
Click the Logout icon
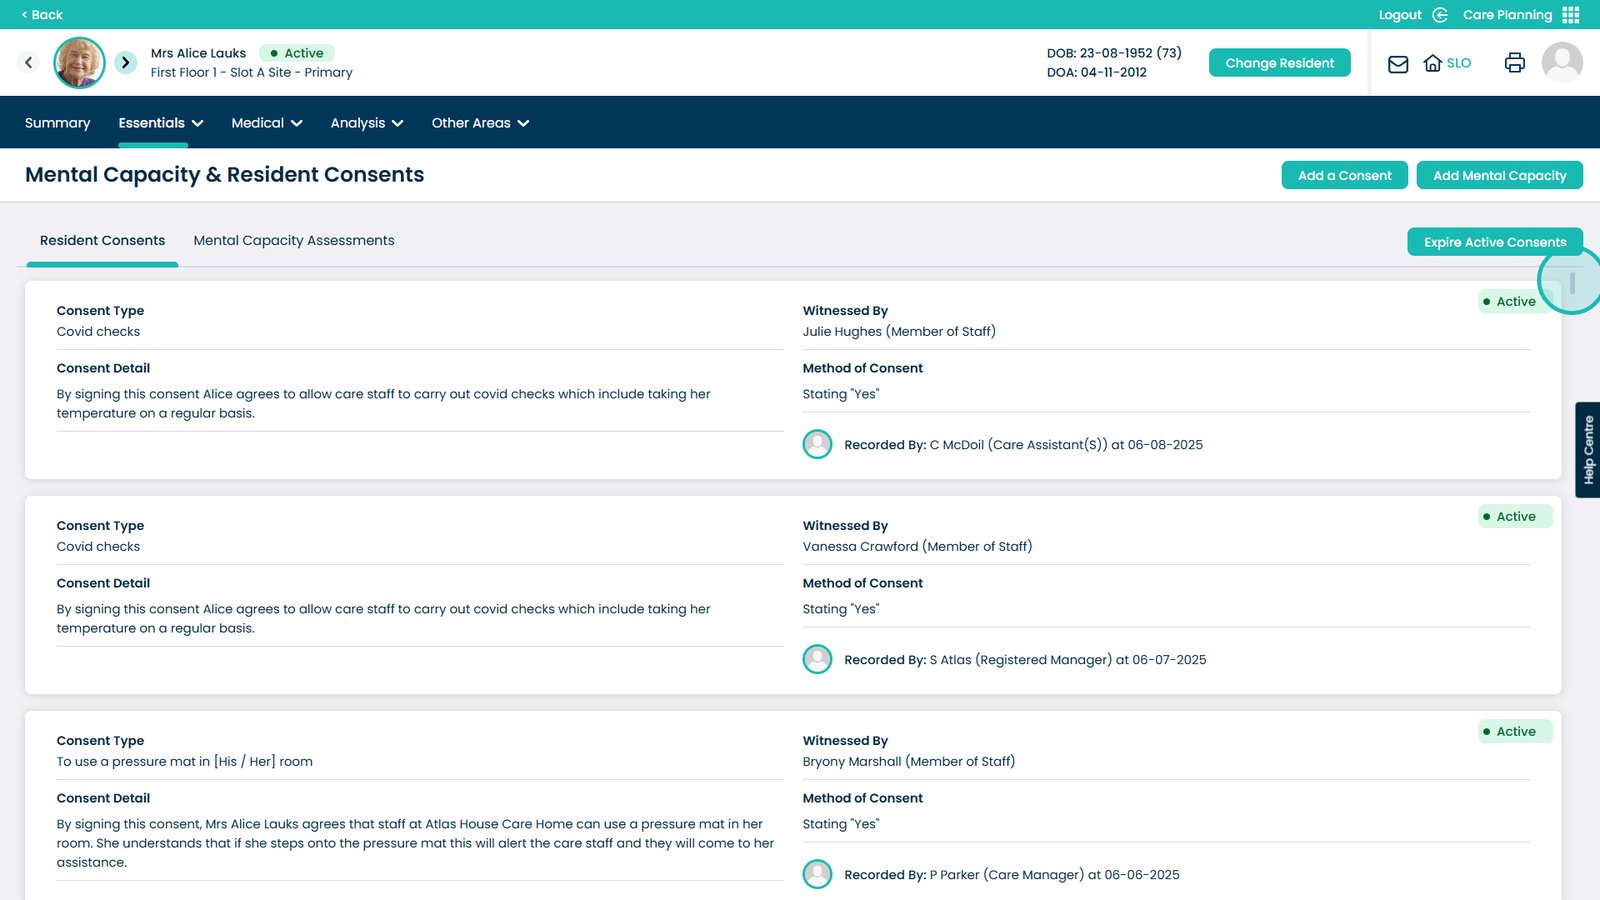(x=1440, y=15)
